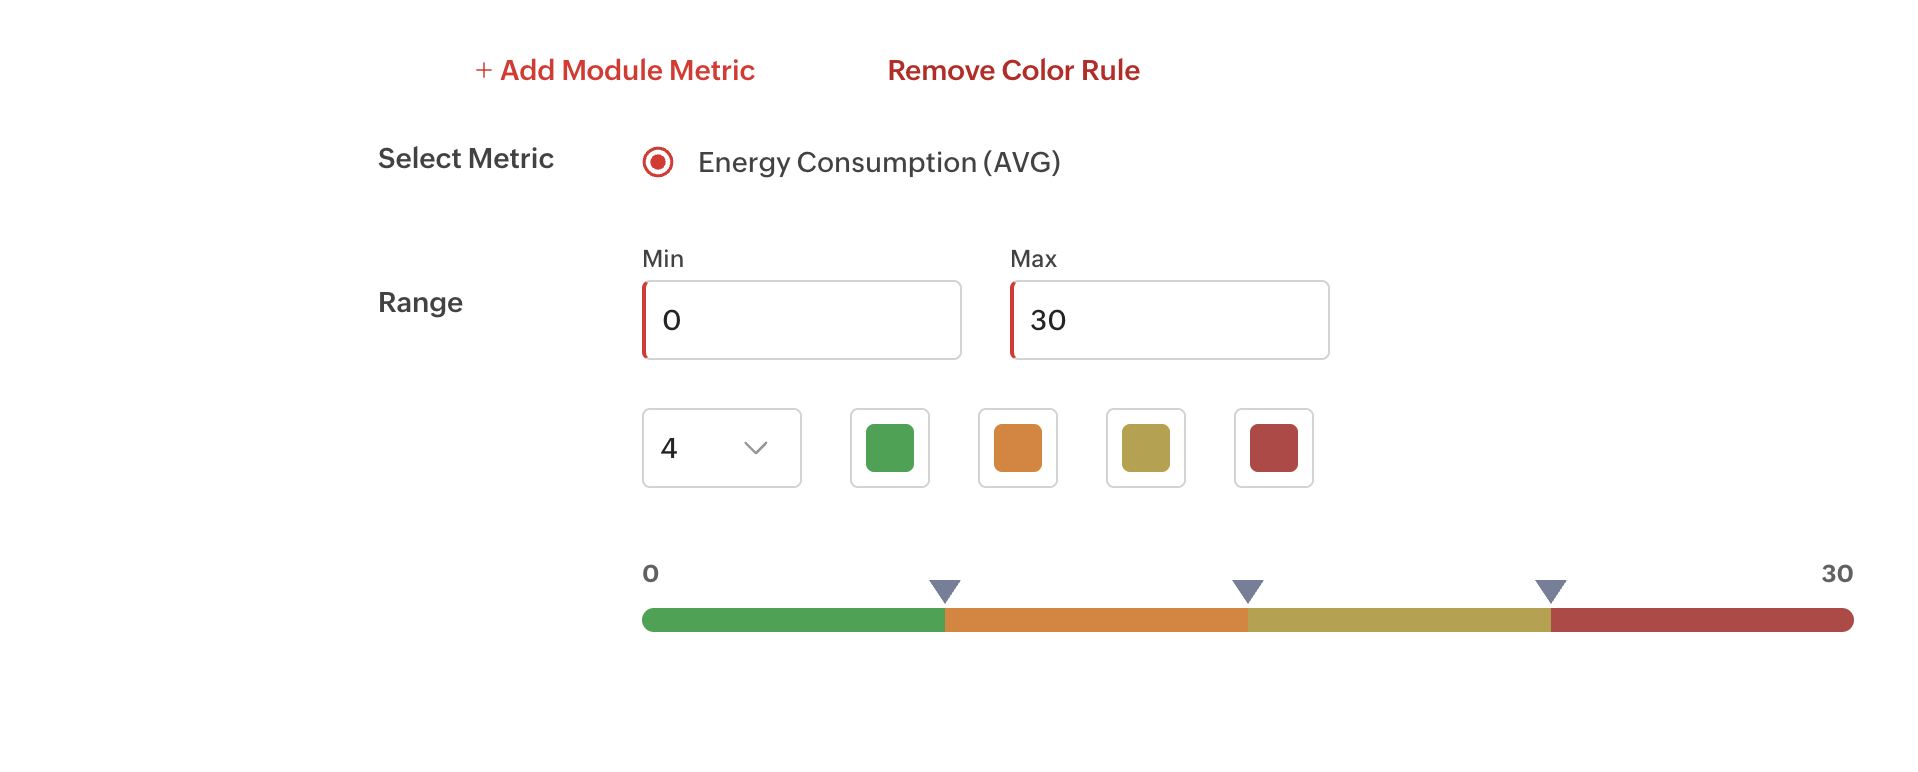Image resolution: width=1918 pixels, height=772 pixels.
Task: Select Energy Consumption (AVG) radio button
Action: [x=658, y=162]
